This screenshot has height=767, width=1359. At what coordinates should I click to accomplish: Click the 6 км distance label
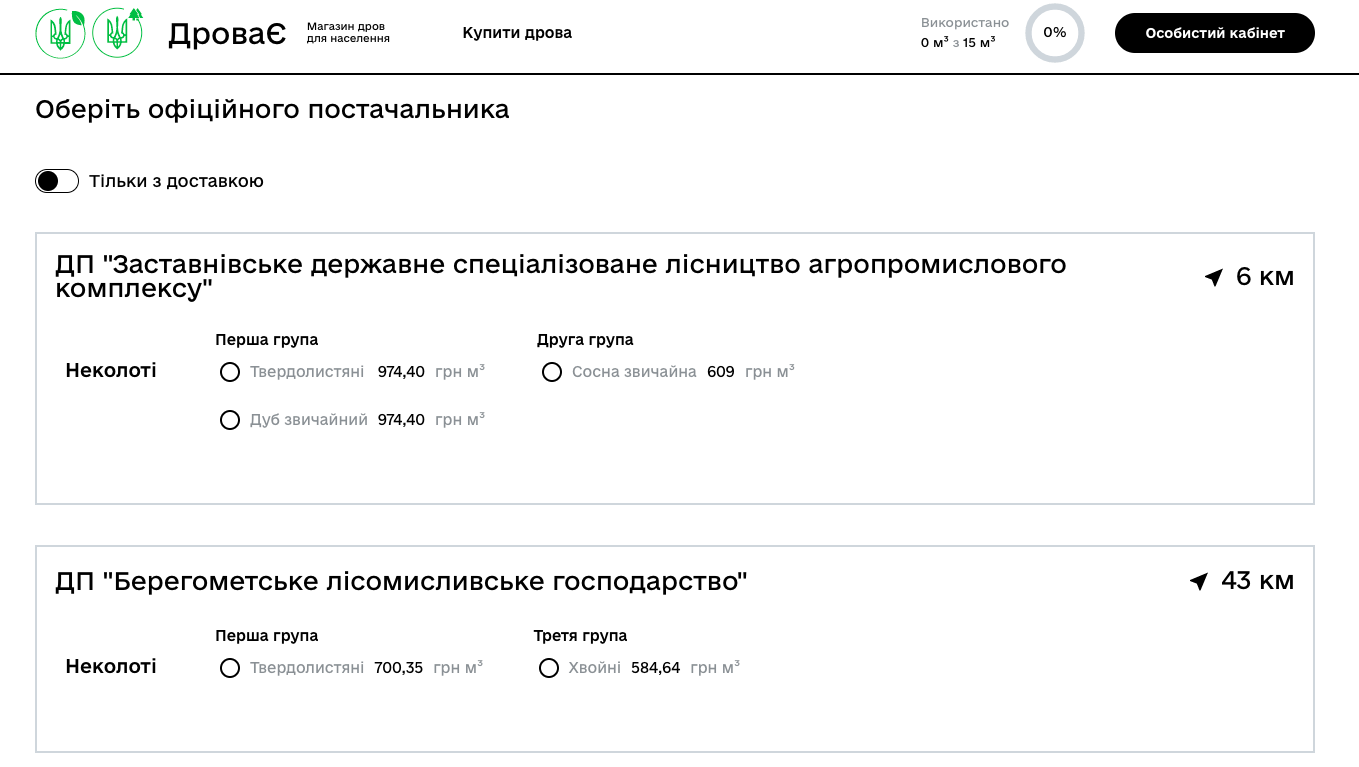(1264, 277)
